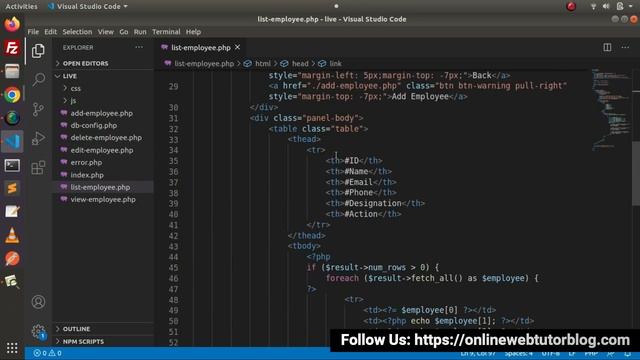Screen dimensions: 640x360
Task: Click the #Designation table header code line
Action: [375, 203]
